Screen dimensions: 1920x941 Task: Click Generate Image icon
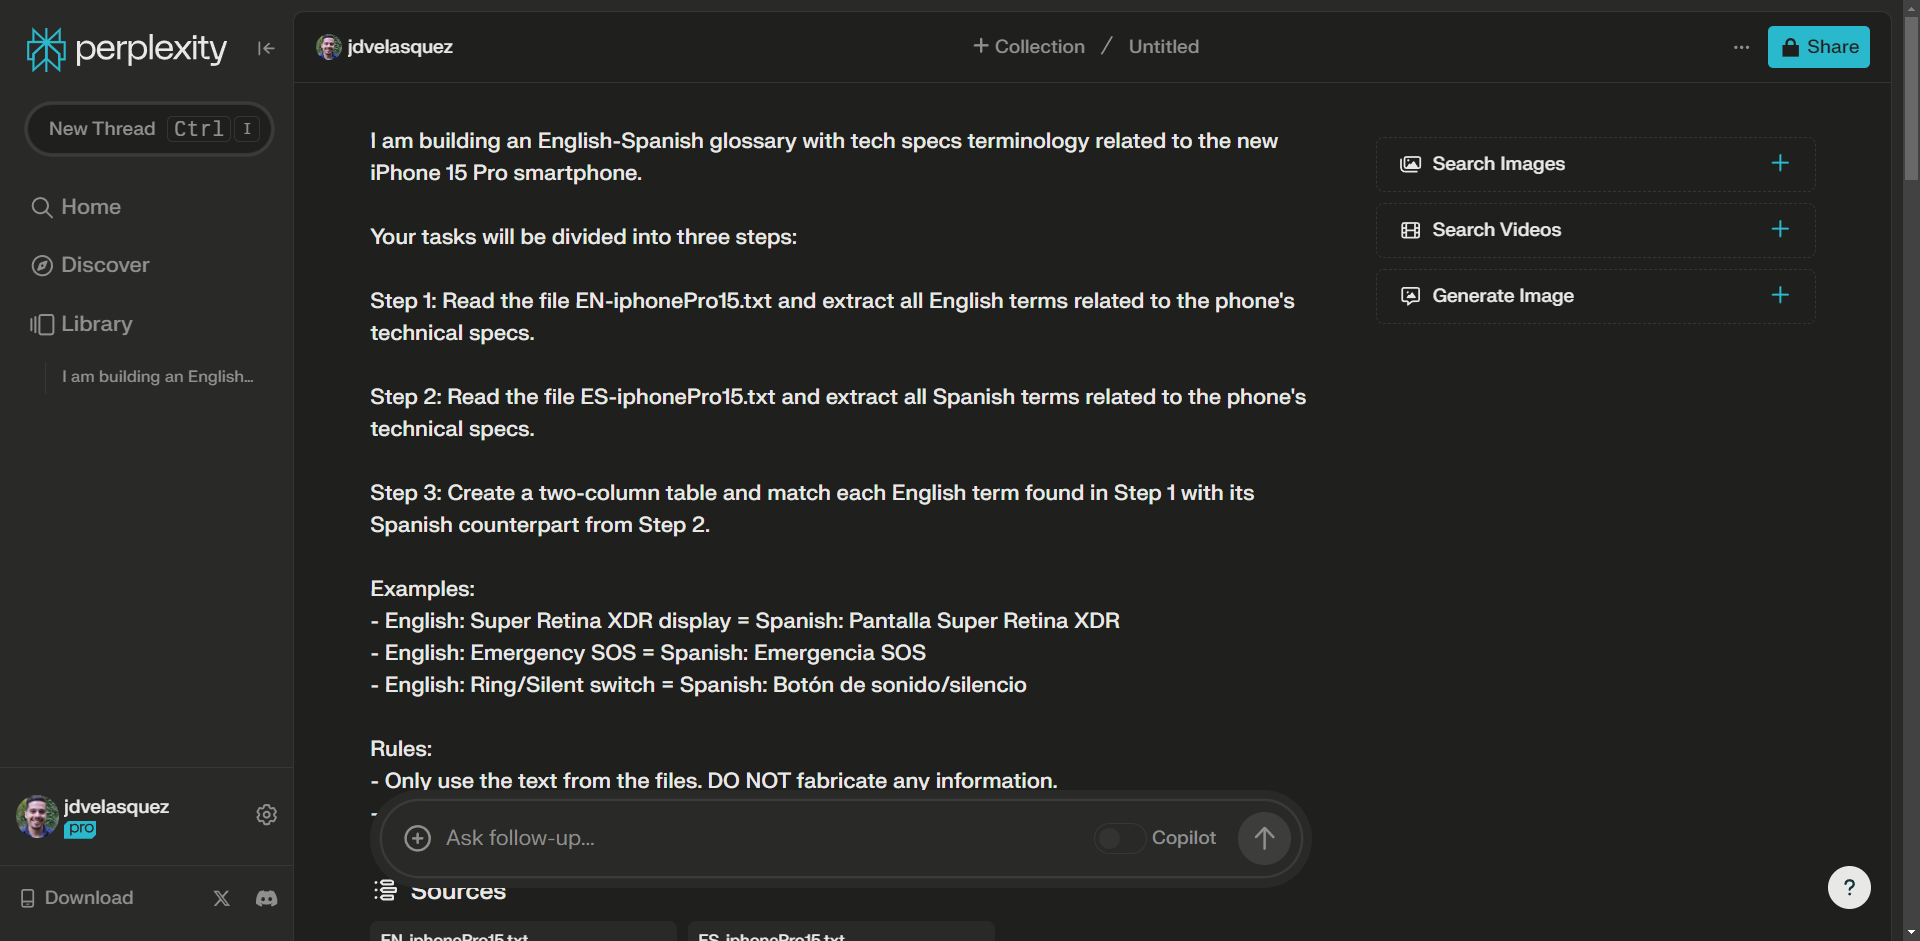pyautogui.click(x=1410, y=296)
